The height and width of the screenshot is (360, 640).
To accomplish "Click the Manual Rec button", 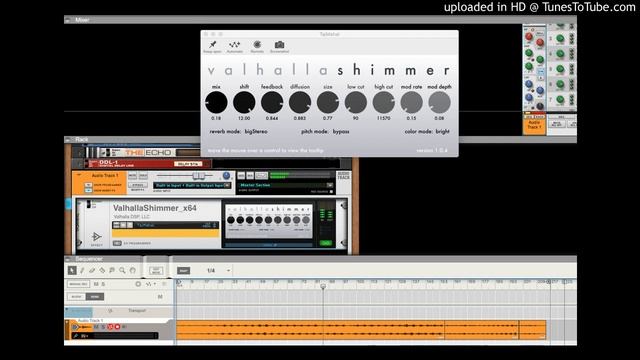I will [78, 284].
